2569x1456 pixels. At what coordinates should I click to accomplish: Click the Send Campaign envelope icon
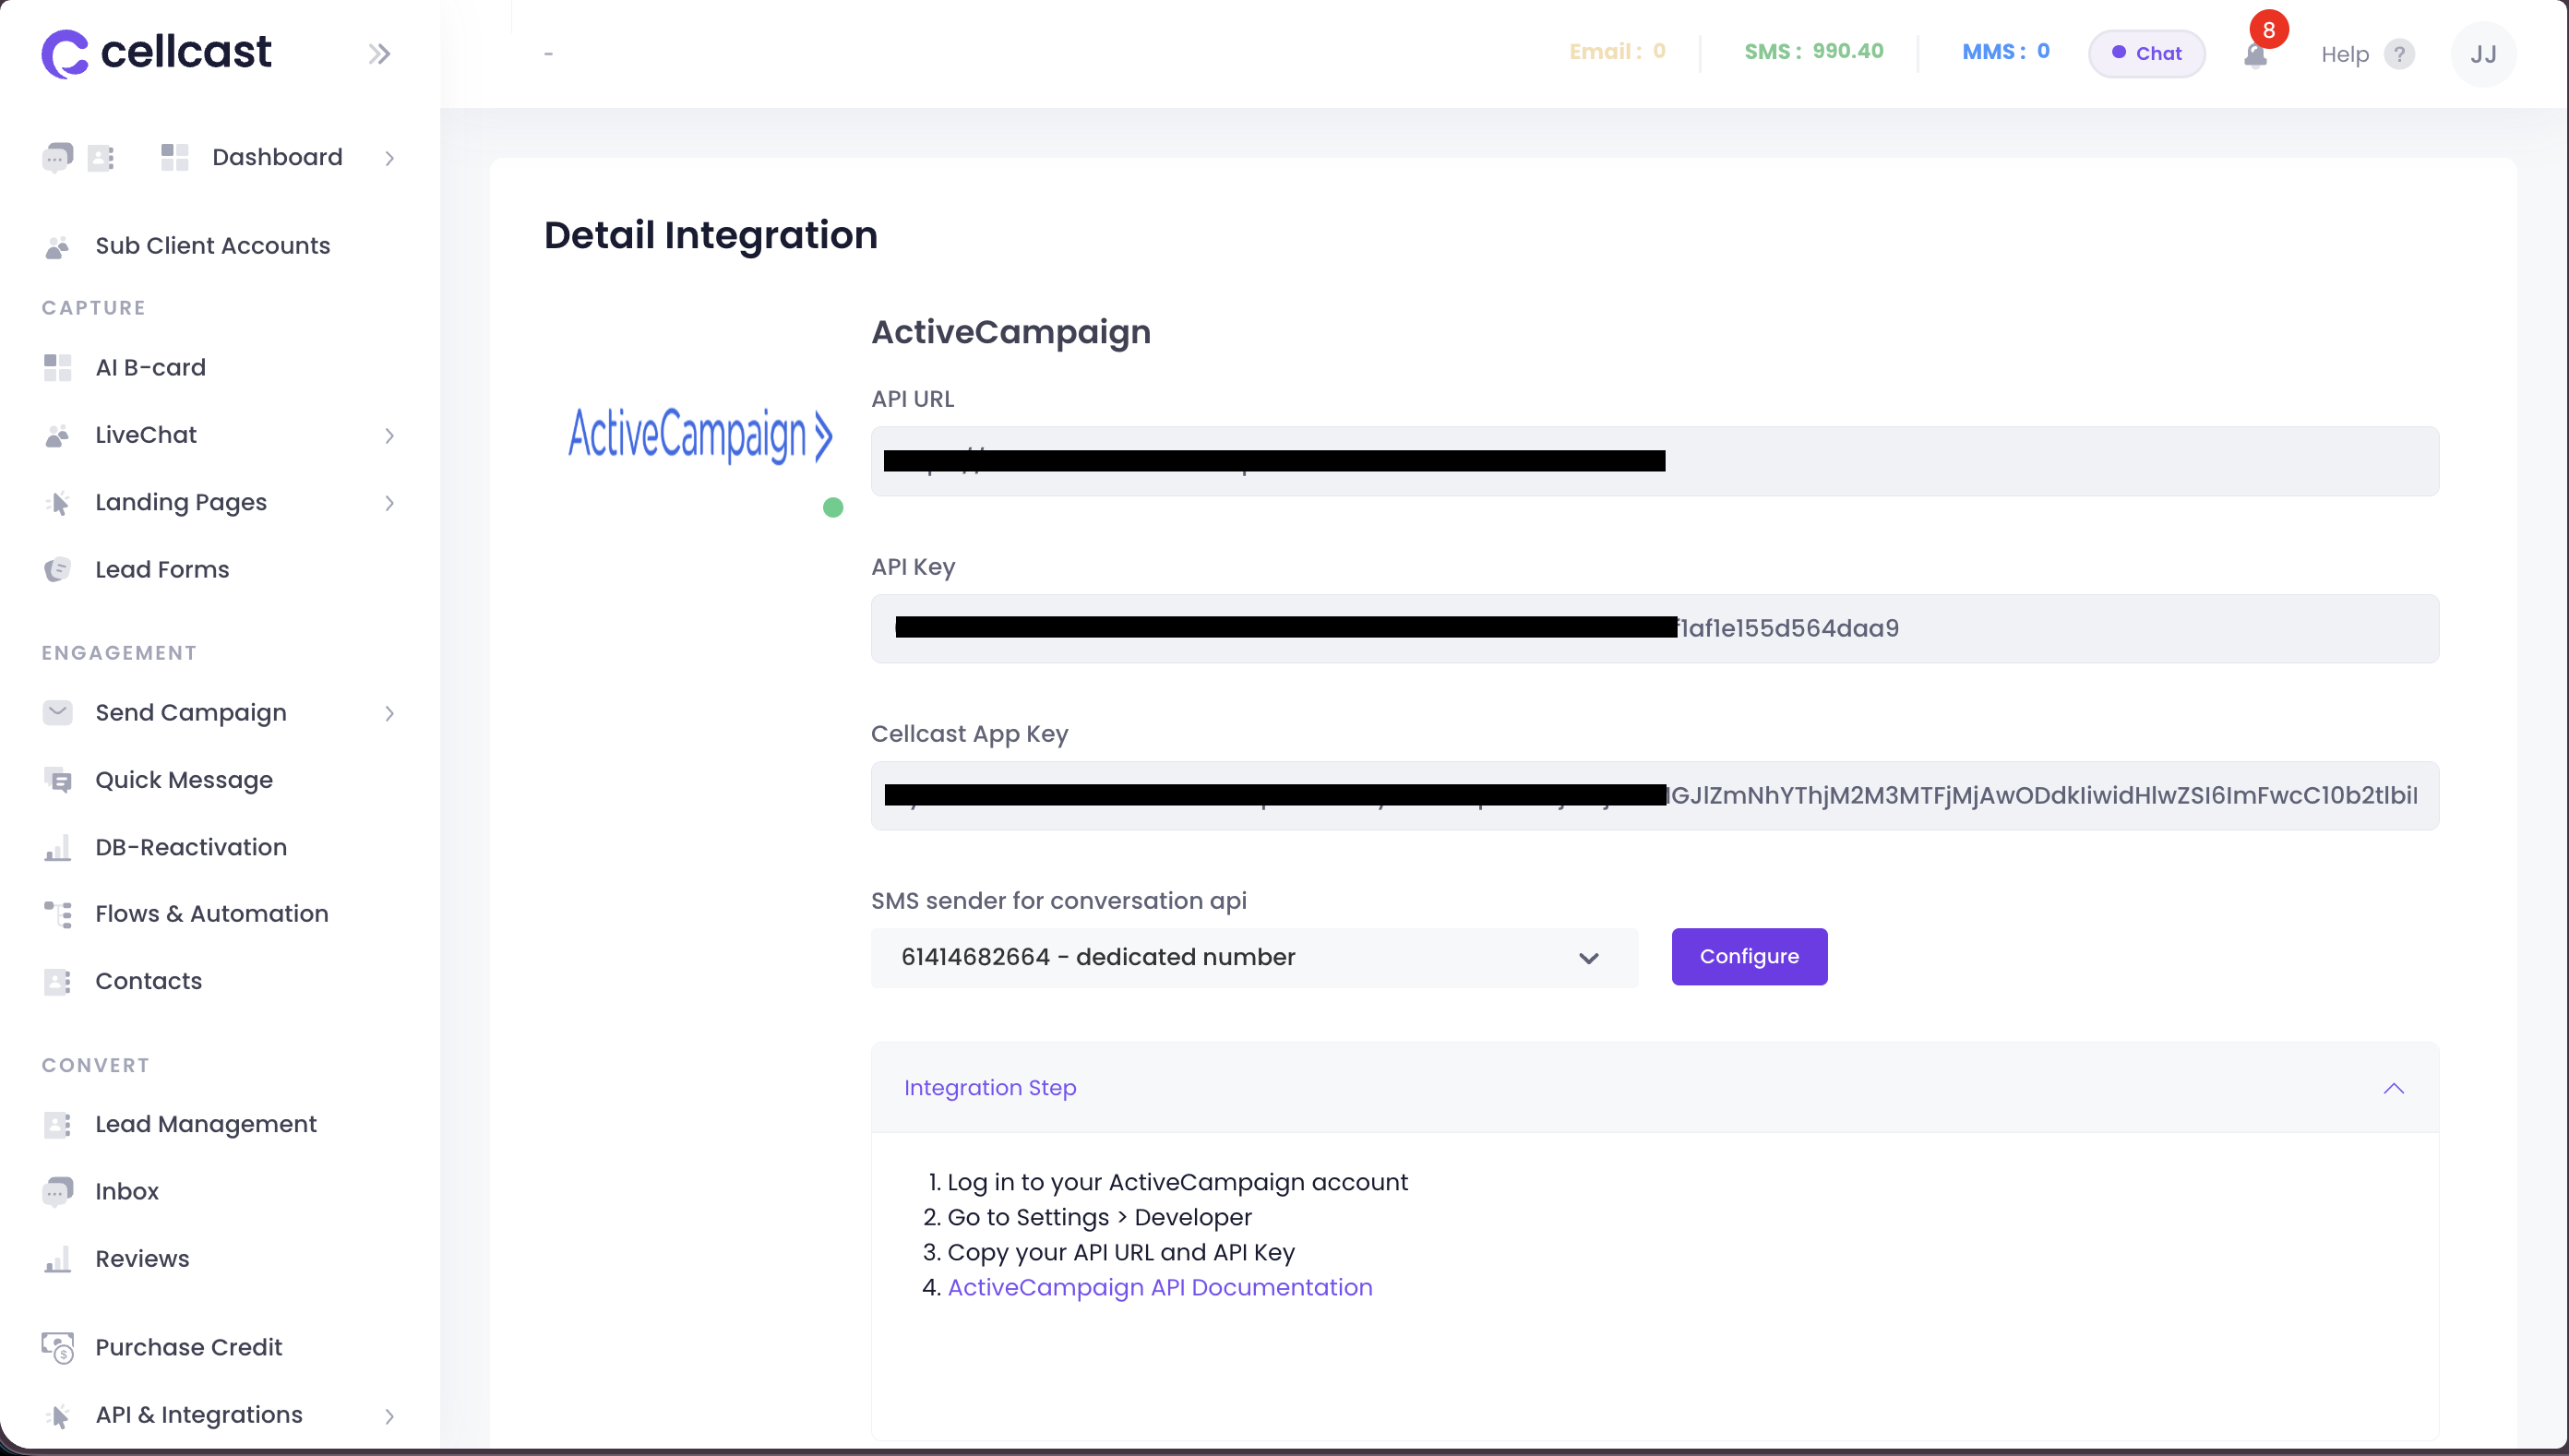[57, 713]
